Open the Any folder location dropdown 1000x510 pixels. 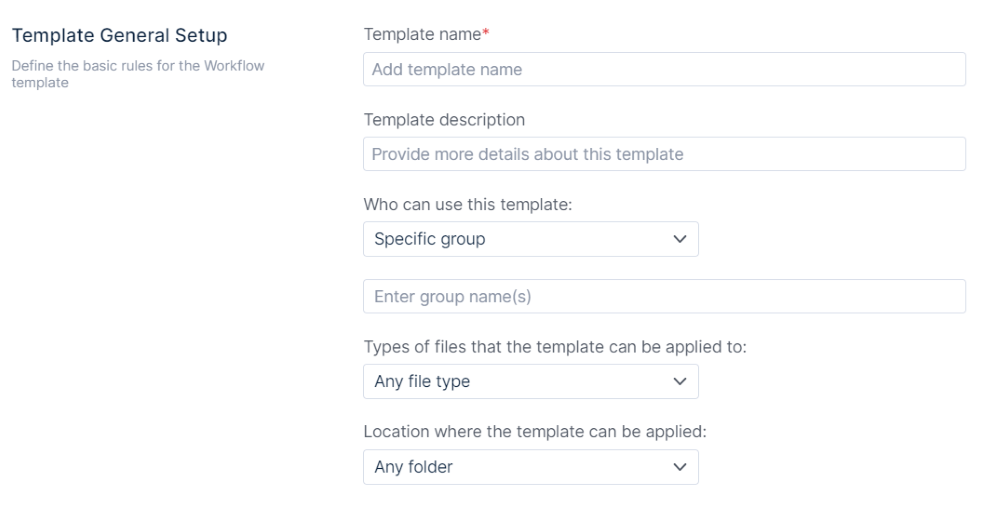531,467
